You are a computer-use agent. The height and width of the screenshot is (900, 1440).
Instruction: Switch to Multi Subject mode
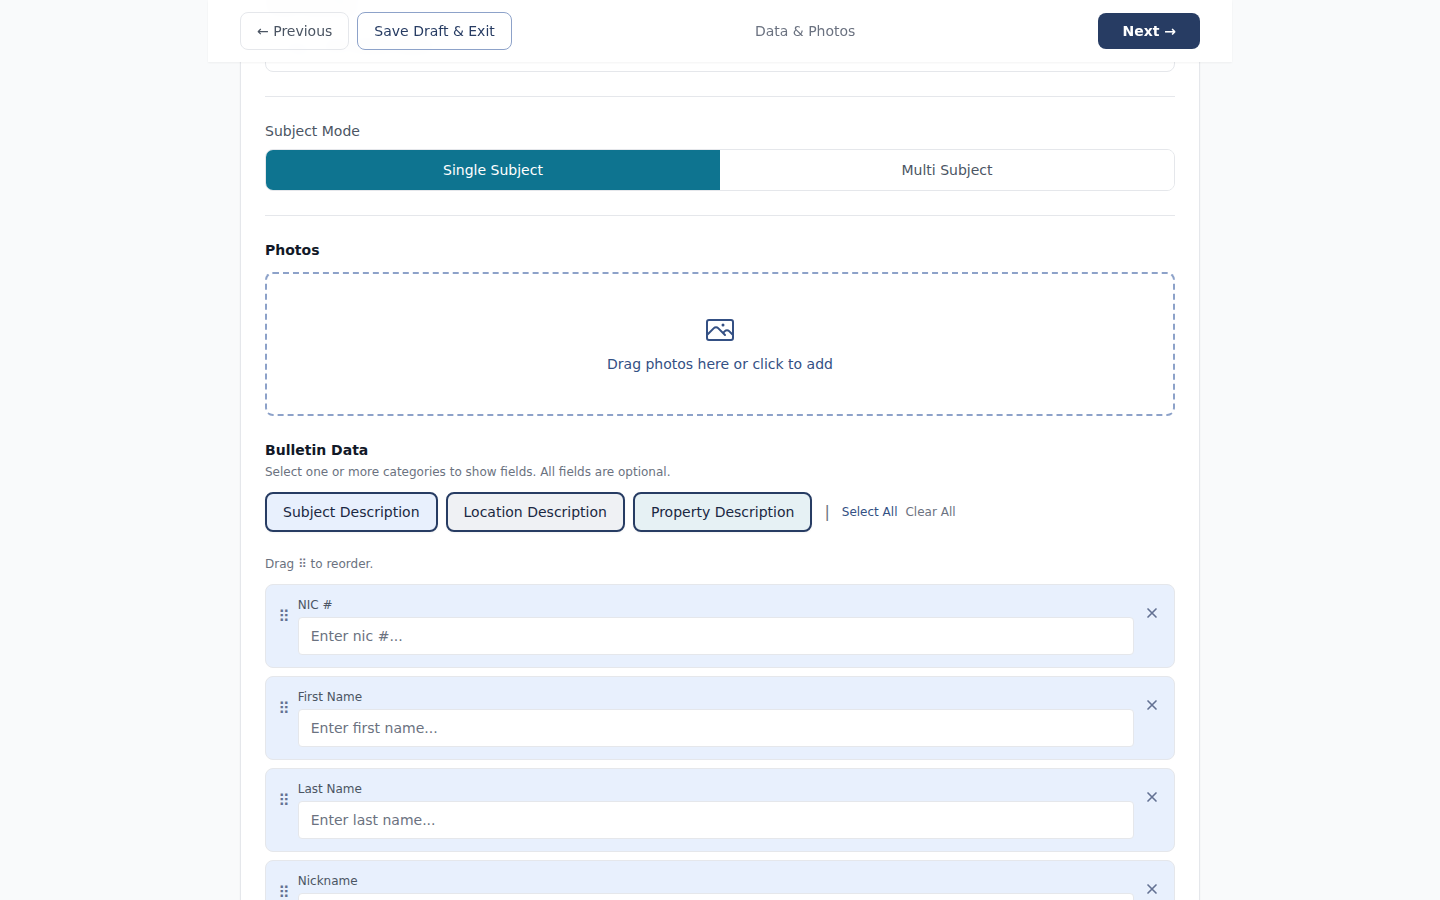point(947,170)
